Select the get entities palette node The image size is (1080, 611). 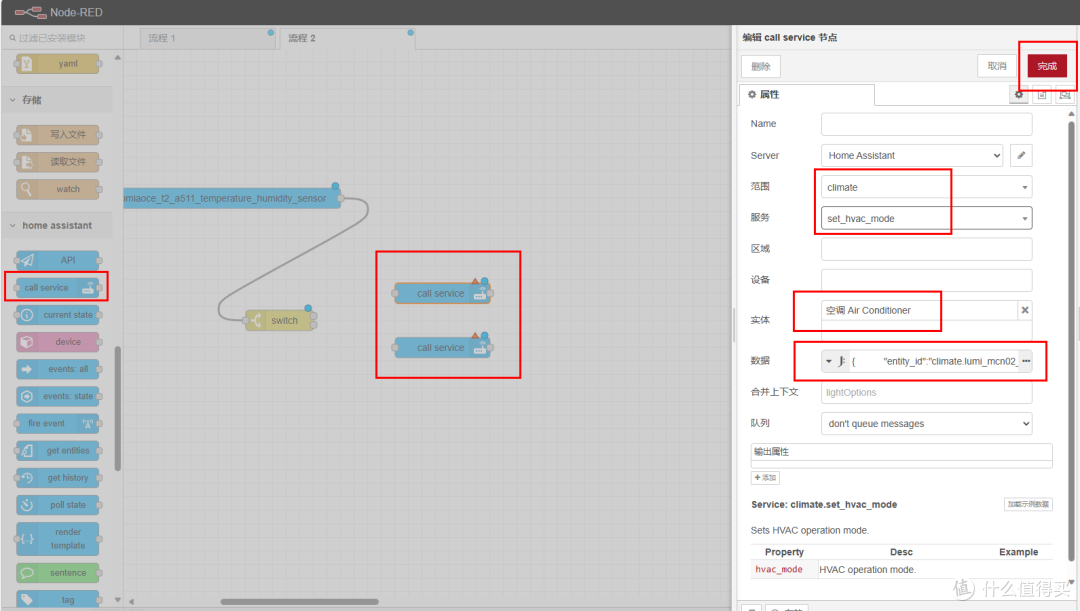click(x=58, y=451)
